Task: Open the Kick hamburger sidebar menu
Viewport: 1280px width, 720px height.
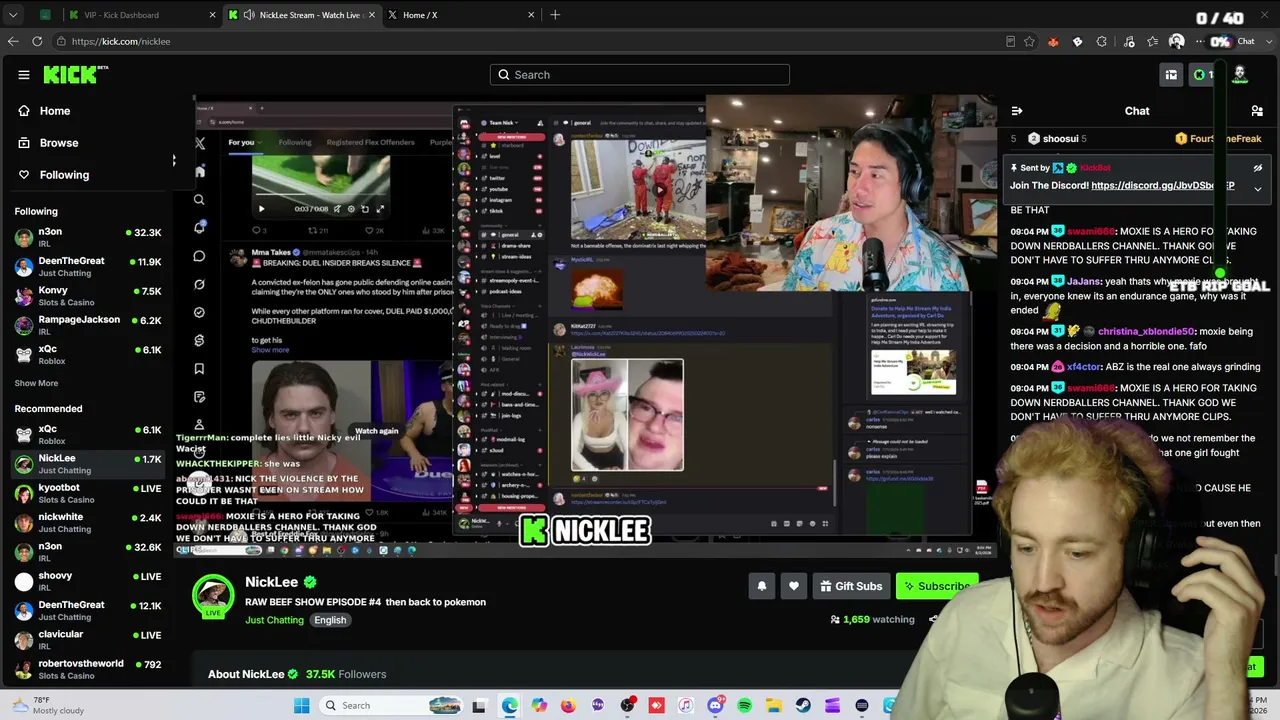Action: pos(24,75)
